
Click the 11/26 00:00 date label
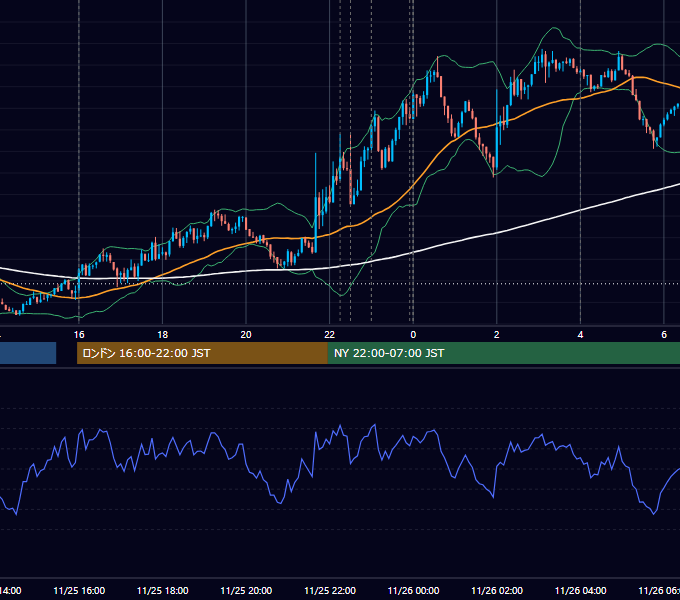[x=413, y=590]
